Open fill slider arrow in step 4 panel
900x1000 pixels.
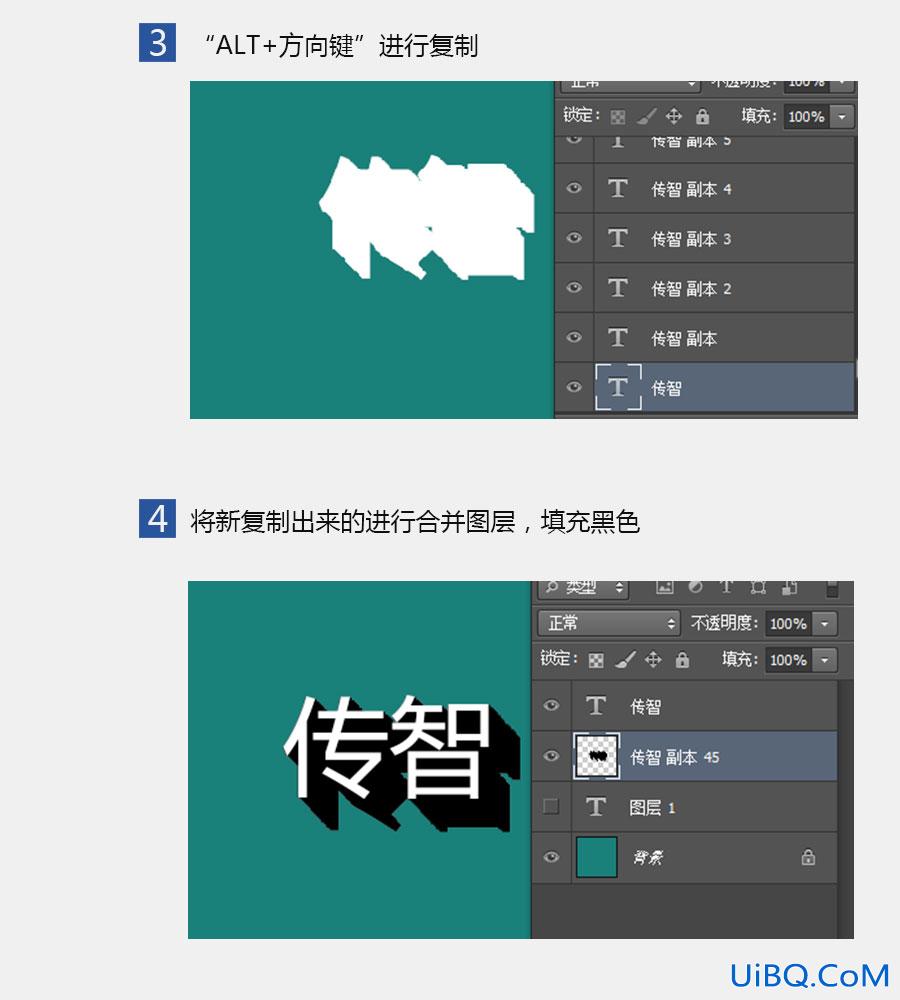pyautogui.click(x=825, y=660)
